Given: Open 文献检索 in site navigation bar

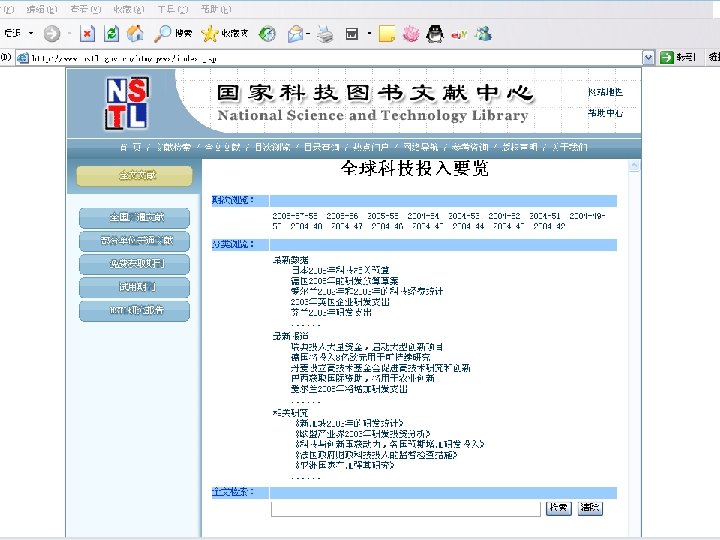Looking at the screenshot, I should [174, 147].
